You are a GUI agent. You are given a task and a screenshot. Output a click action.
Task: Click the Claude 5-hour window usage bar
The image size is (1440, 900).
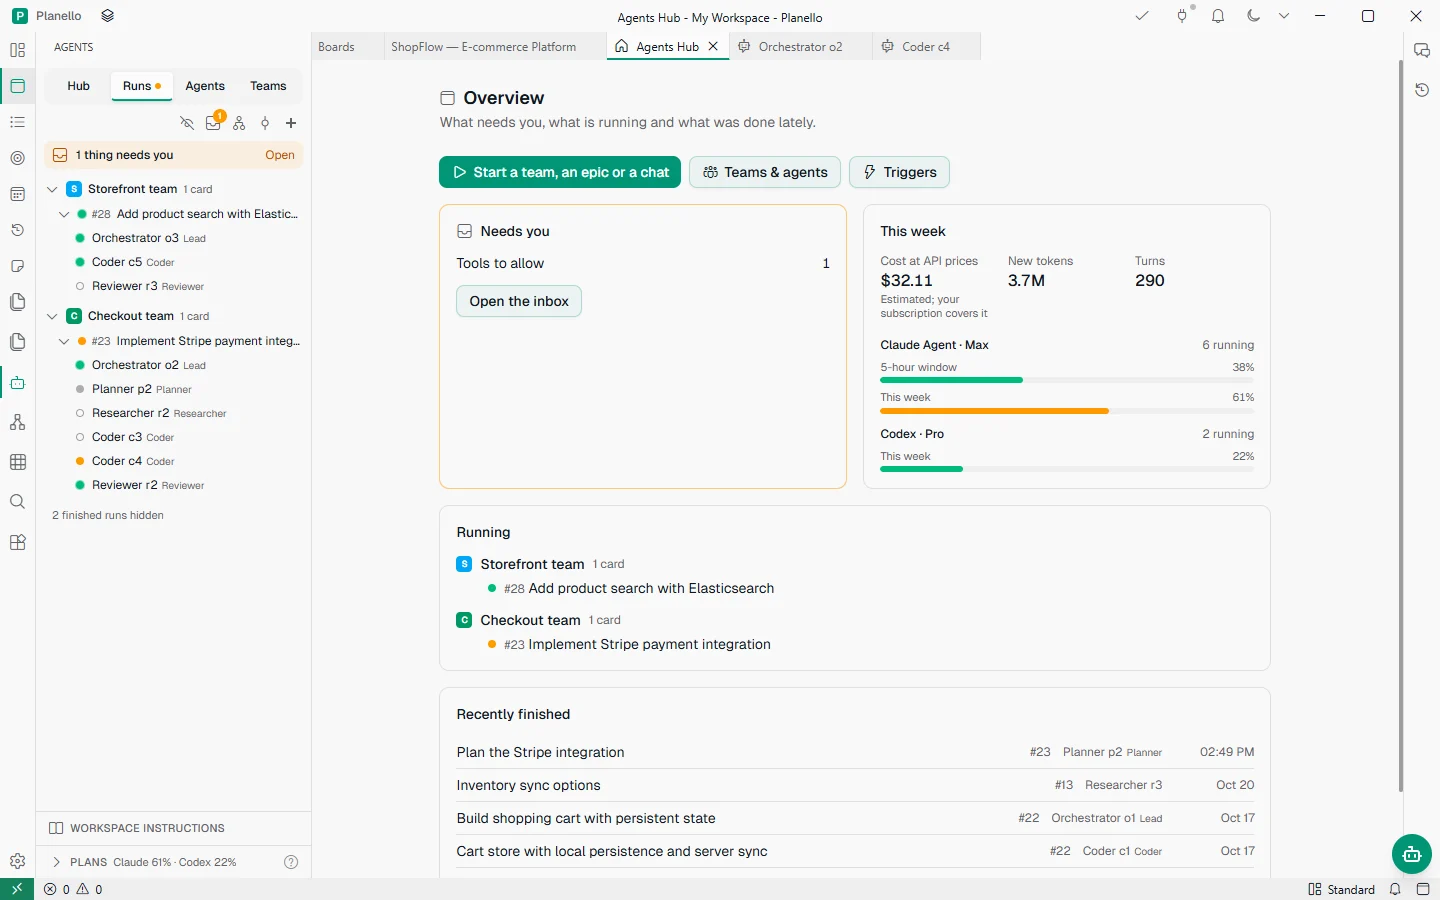point(1067,380)
